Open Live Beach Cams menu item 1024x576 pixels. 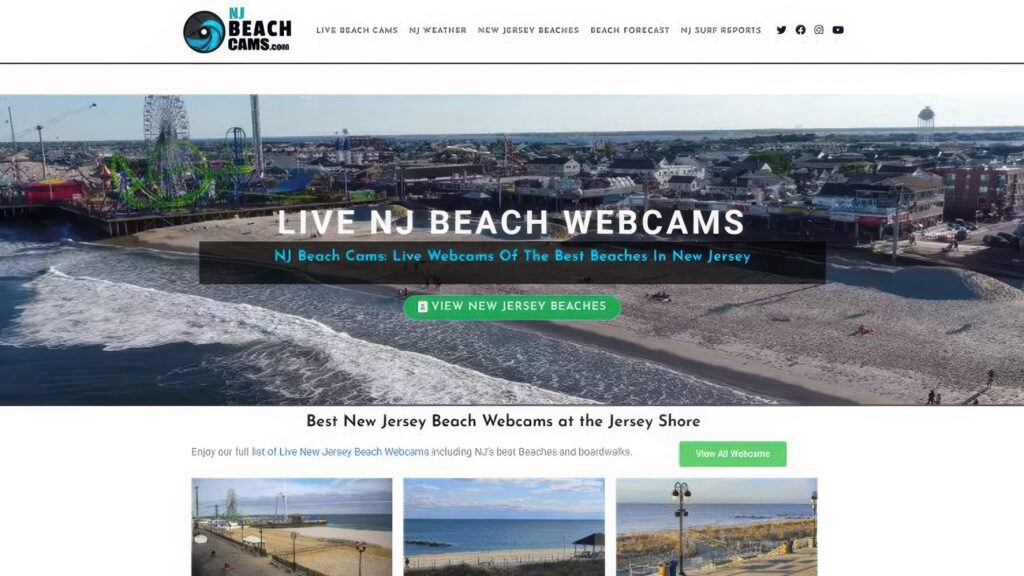[357, 30]
